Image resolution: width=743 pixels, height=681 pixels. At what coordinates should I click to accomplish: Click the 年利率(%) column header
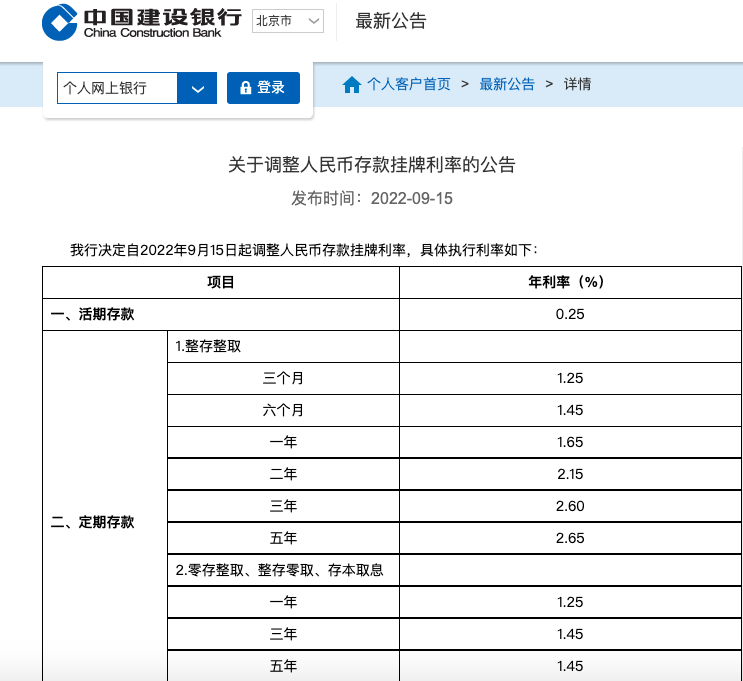coord(570,282)
